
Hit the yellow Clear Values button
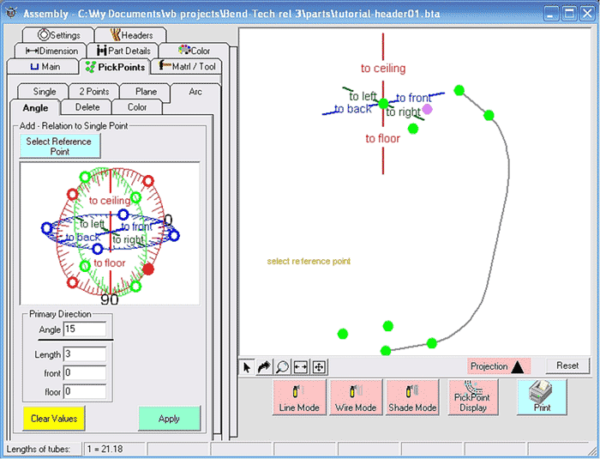coord(54,418)
